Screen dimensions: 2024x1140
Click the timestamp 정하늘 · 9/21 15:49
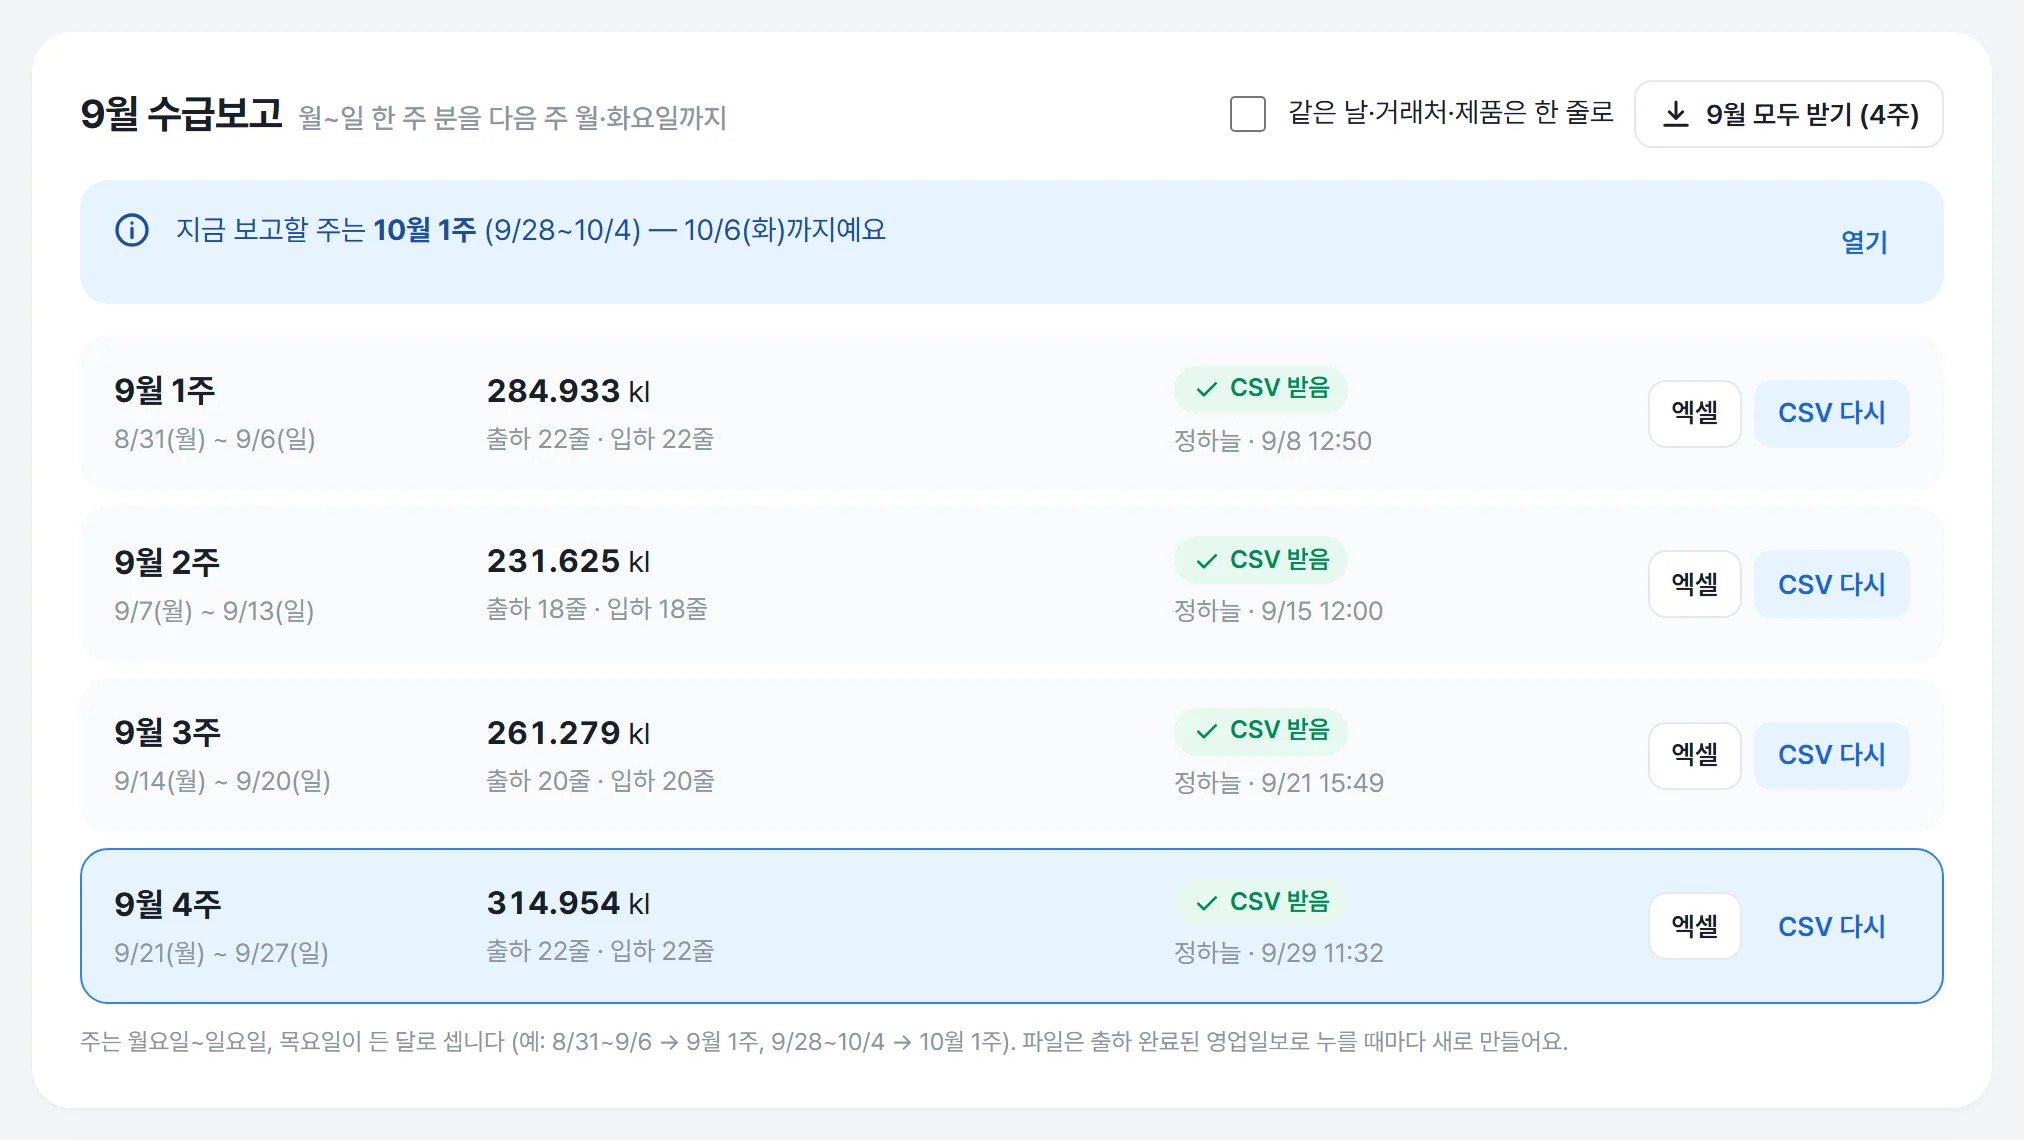1279,783
